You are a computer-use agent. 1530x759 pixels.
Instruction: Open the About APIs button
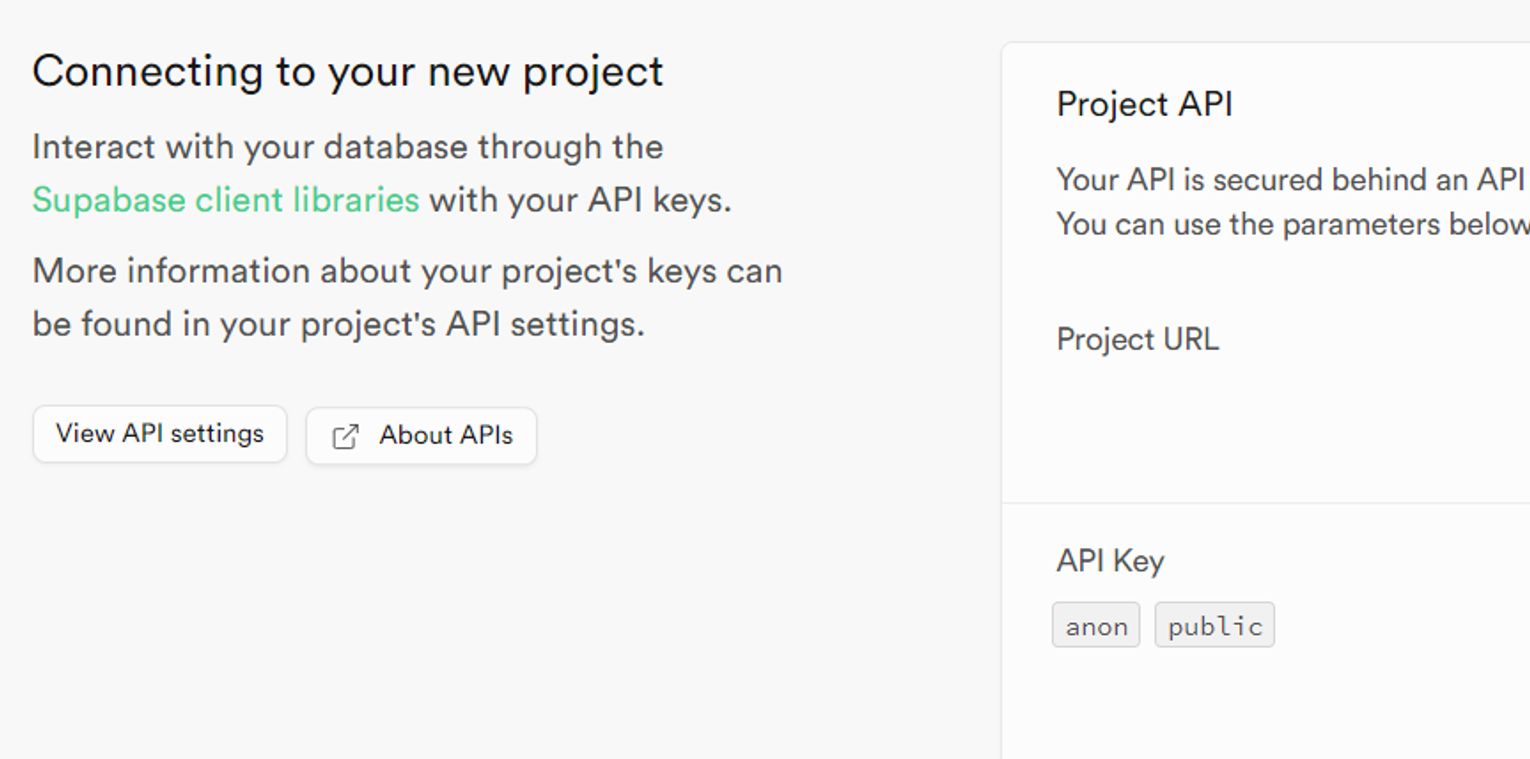coord(421,436)
